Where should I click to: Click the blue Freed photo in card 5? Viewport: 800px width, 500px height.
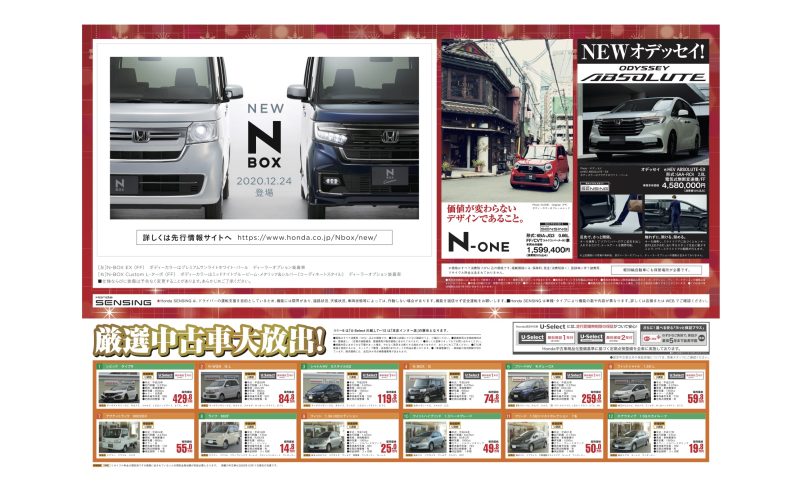point(528,387)
